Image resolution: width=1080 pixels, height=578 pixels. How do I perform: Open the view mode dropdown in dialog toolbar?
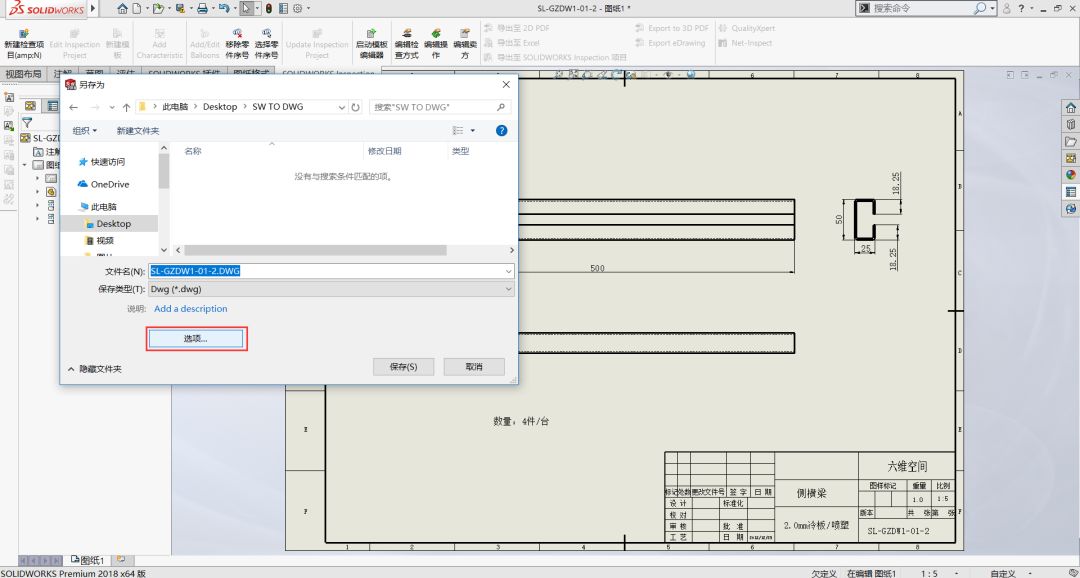click(x=472, y=130)
